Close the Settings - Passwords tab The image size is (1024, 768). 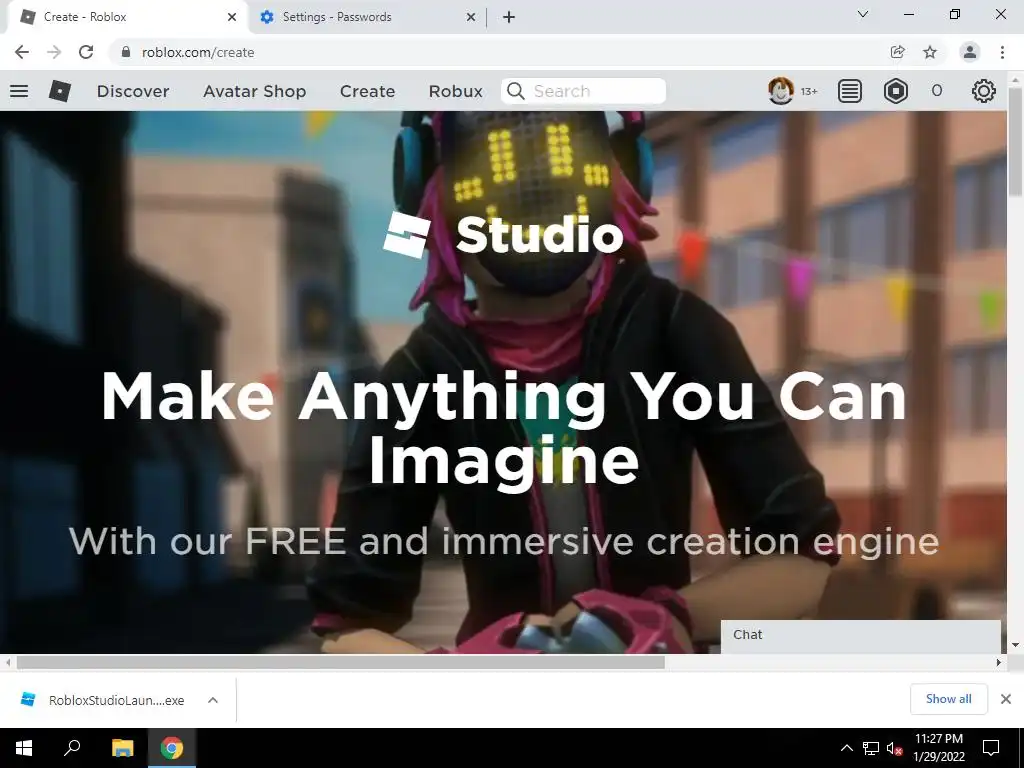(x=471, y=17)
